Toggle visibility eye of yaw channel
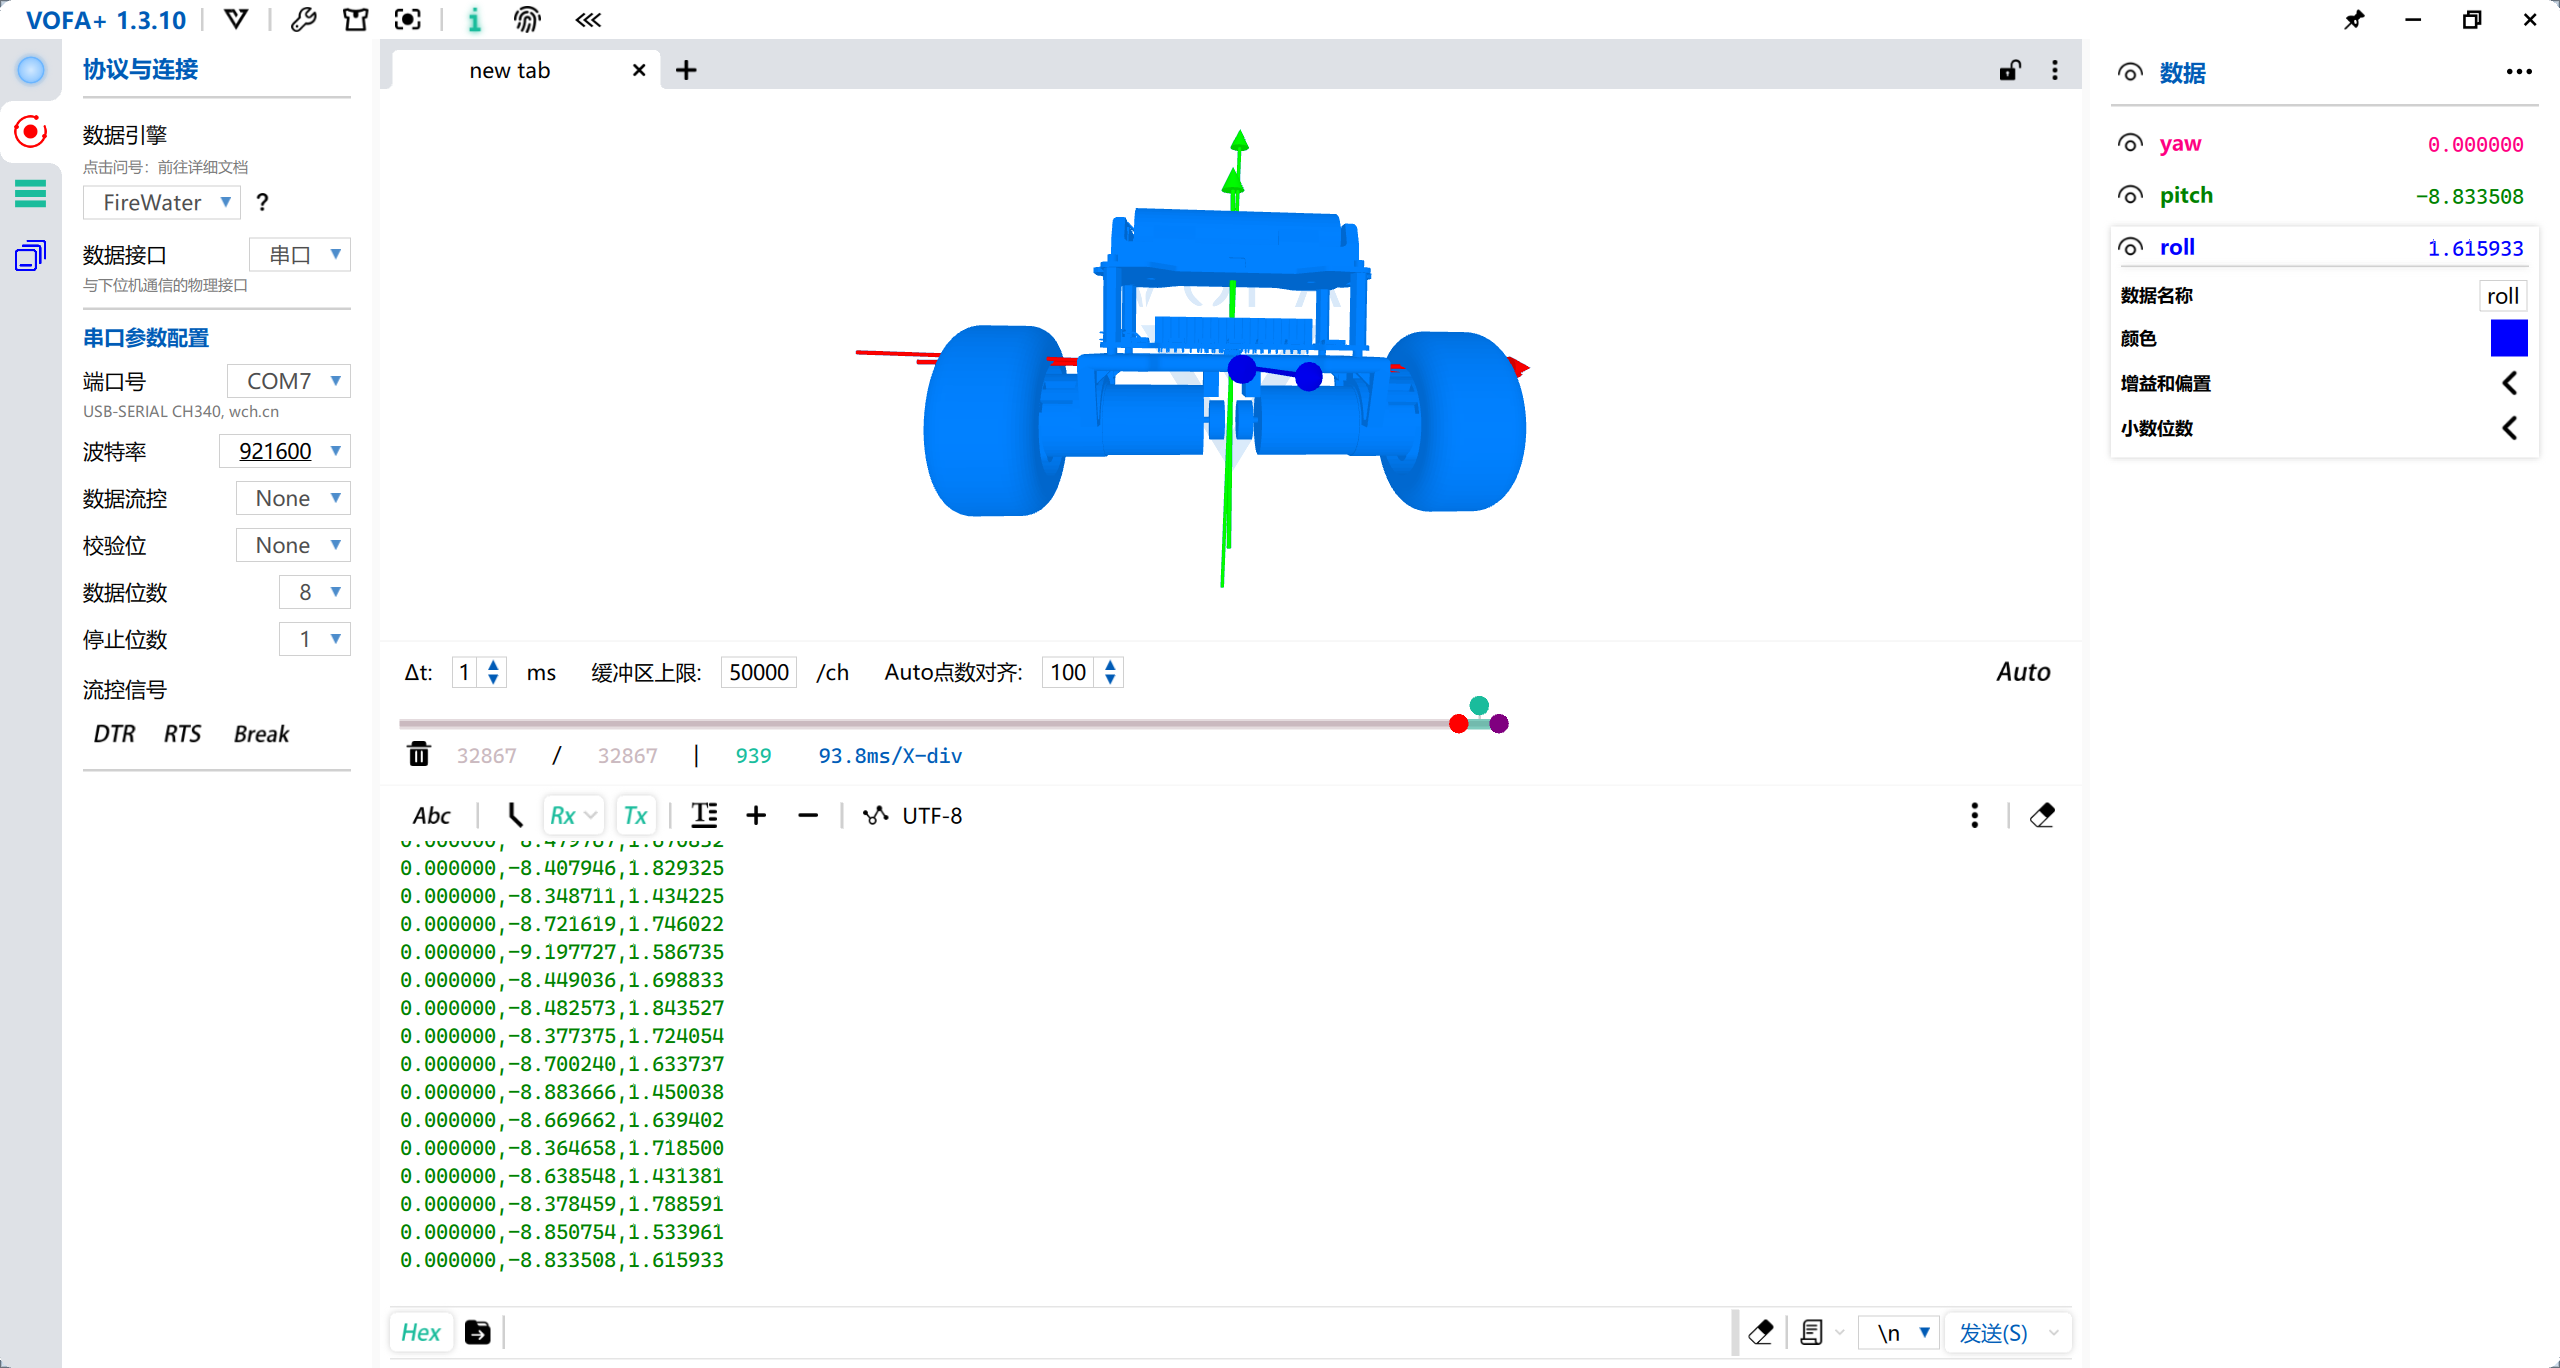 (2130, 143)
